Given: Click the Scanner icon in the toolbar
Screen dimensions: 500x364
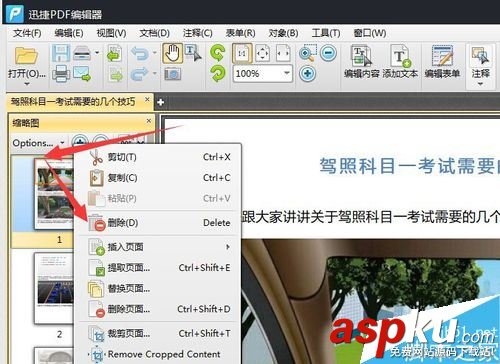Looking at the screenshot, I should click(x=82, y=53).
